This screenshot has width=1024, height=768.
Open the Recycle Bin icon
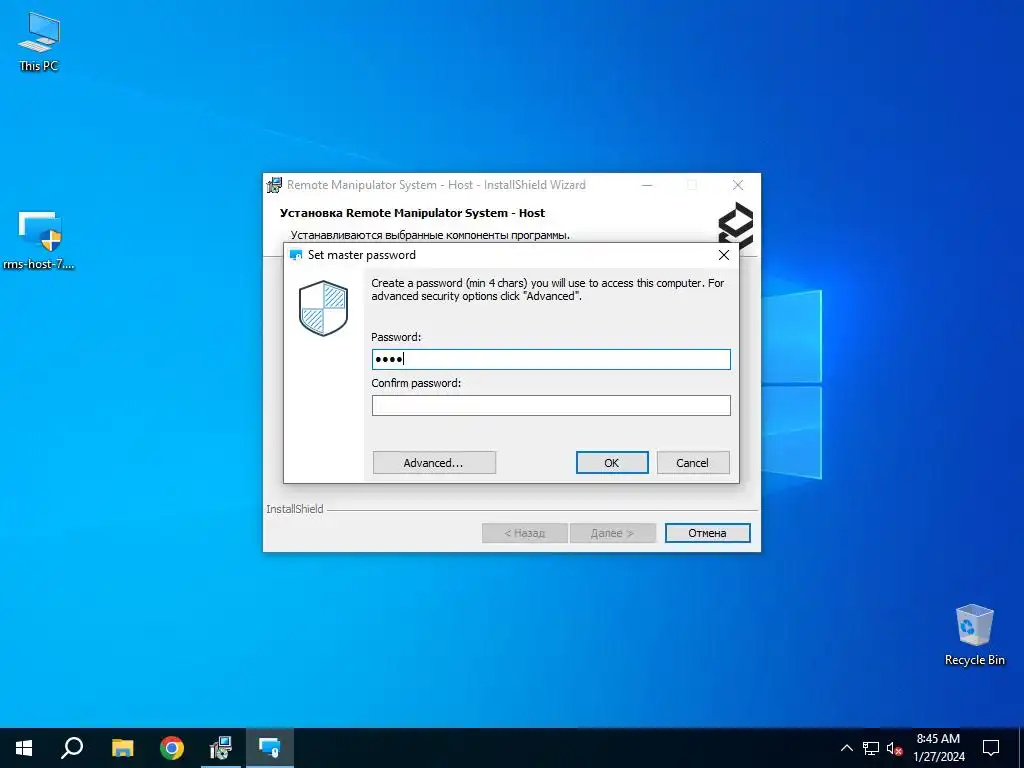tap(974, 635)
